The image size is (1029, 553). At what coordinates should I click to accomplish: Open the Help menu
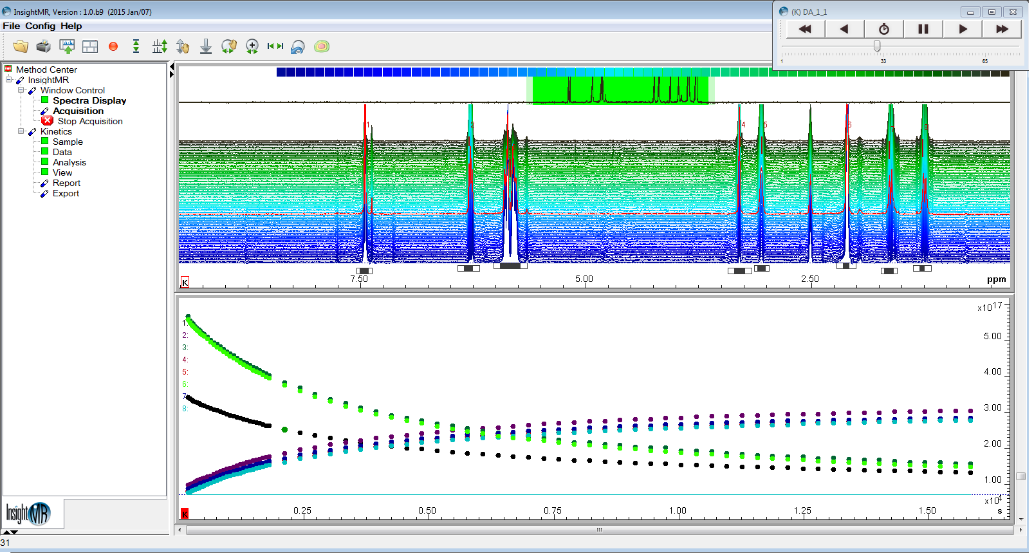click(x=71, y=25)
